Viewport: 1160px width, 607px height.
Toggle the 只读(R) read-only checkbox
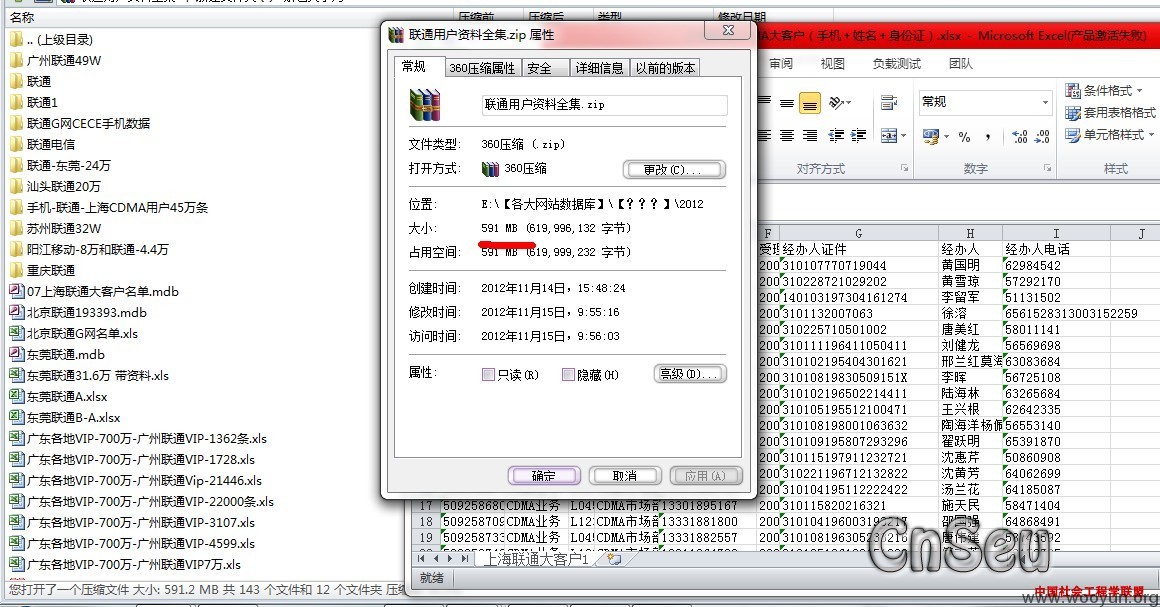(488, 375)
